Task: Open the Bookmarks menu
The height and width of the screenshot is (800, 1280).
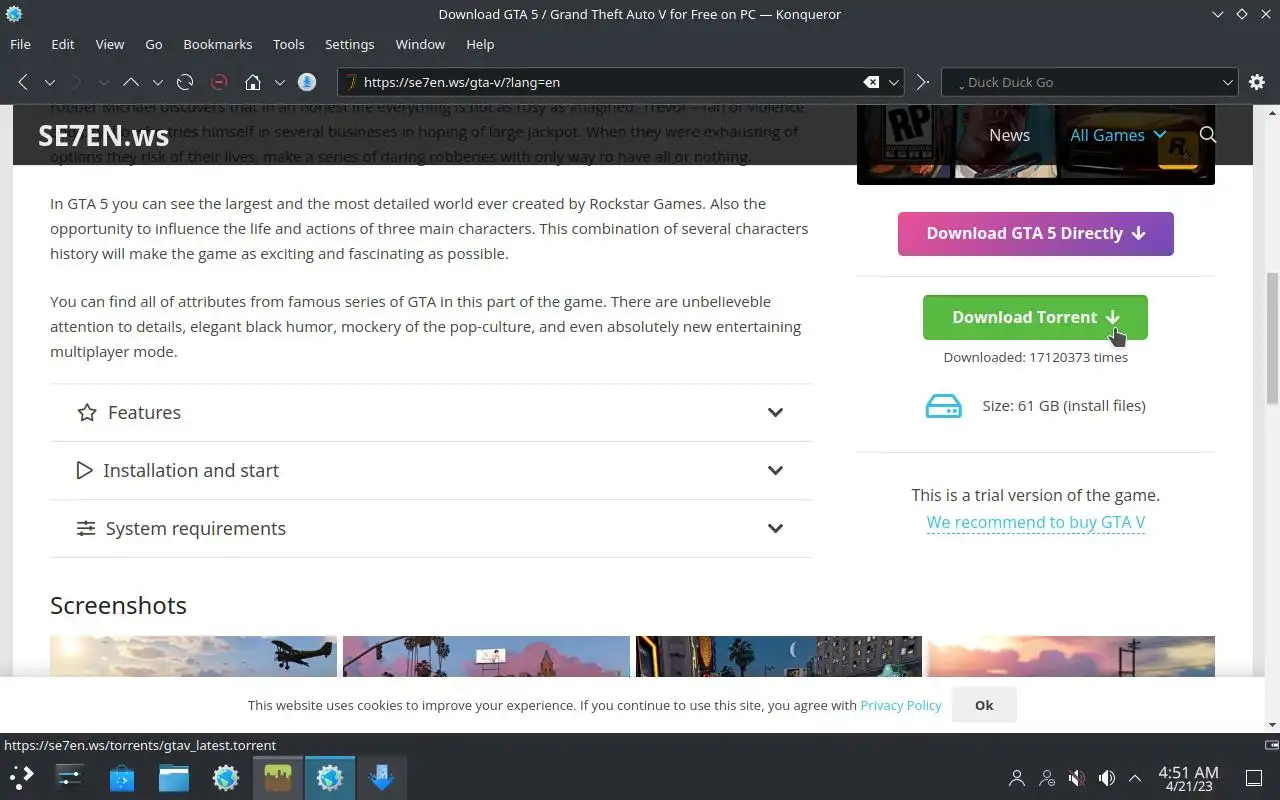Action: tap(218, 44)
